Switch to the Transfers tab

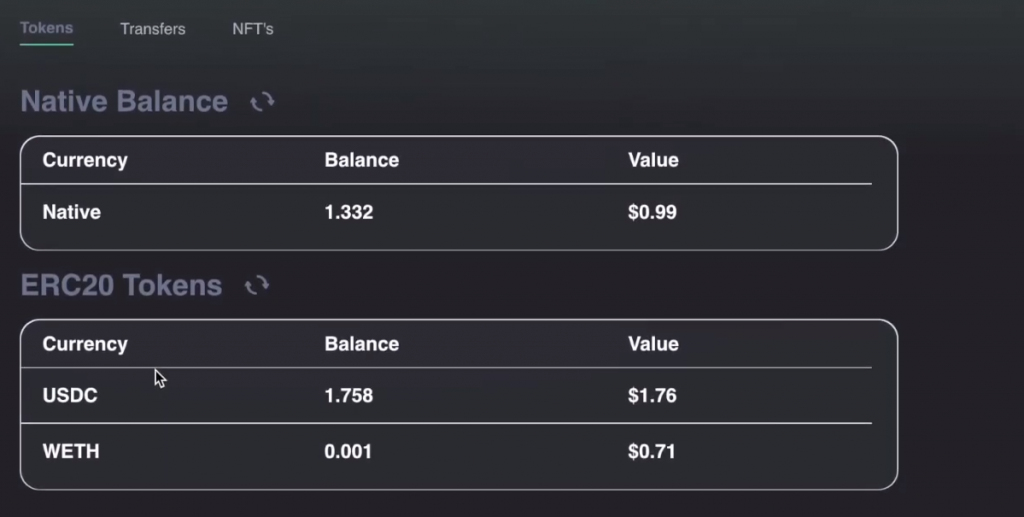[x=153, y=29]
